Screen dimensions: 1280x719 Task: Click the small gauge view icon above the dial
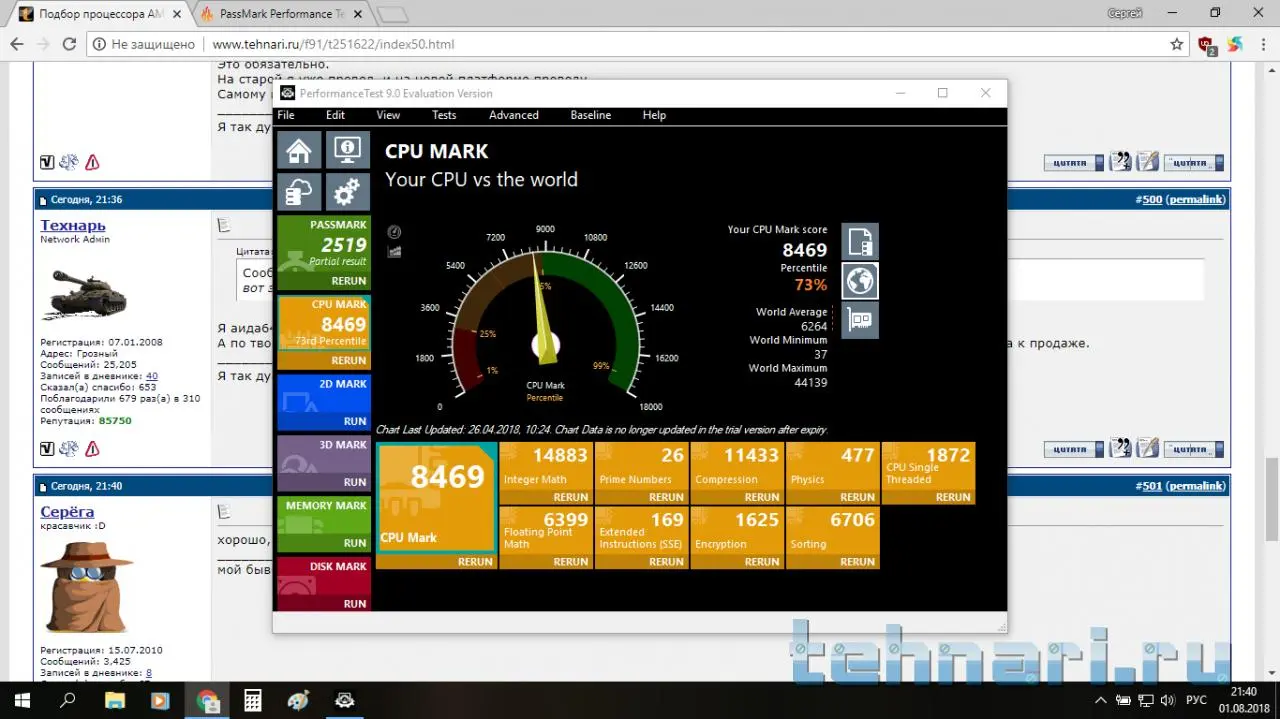click(x=394, y=231)
